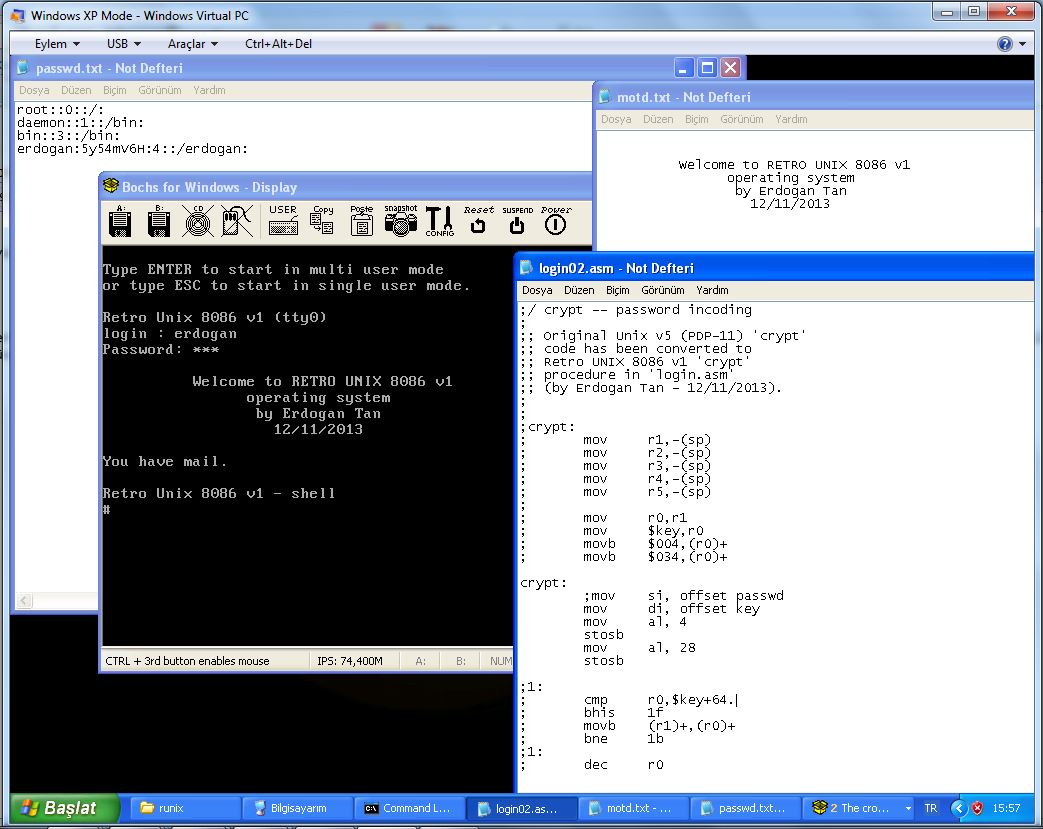The width and height of the screenshot is (1043, 829).
Task: Click the Bochs USER keyboard button
Action: [283, 221]
